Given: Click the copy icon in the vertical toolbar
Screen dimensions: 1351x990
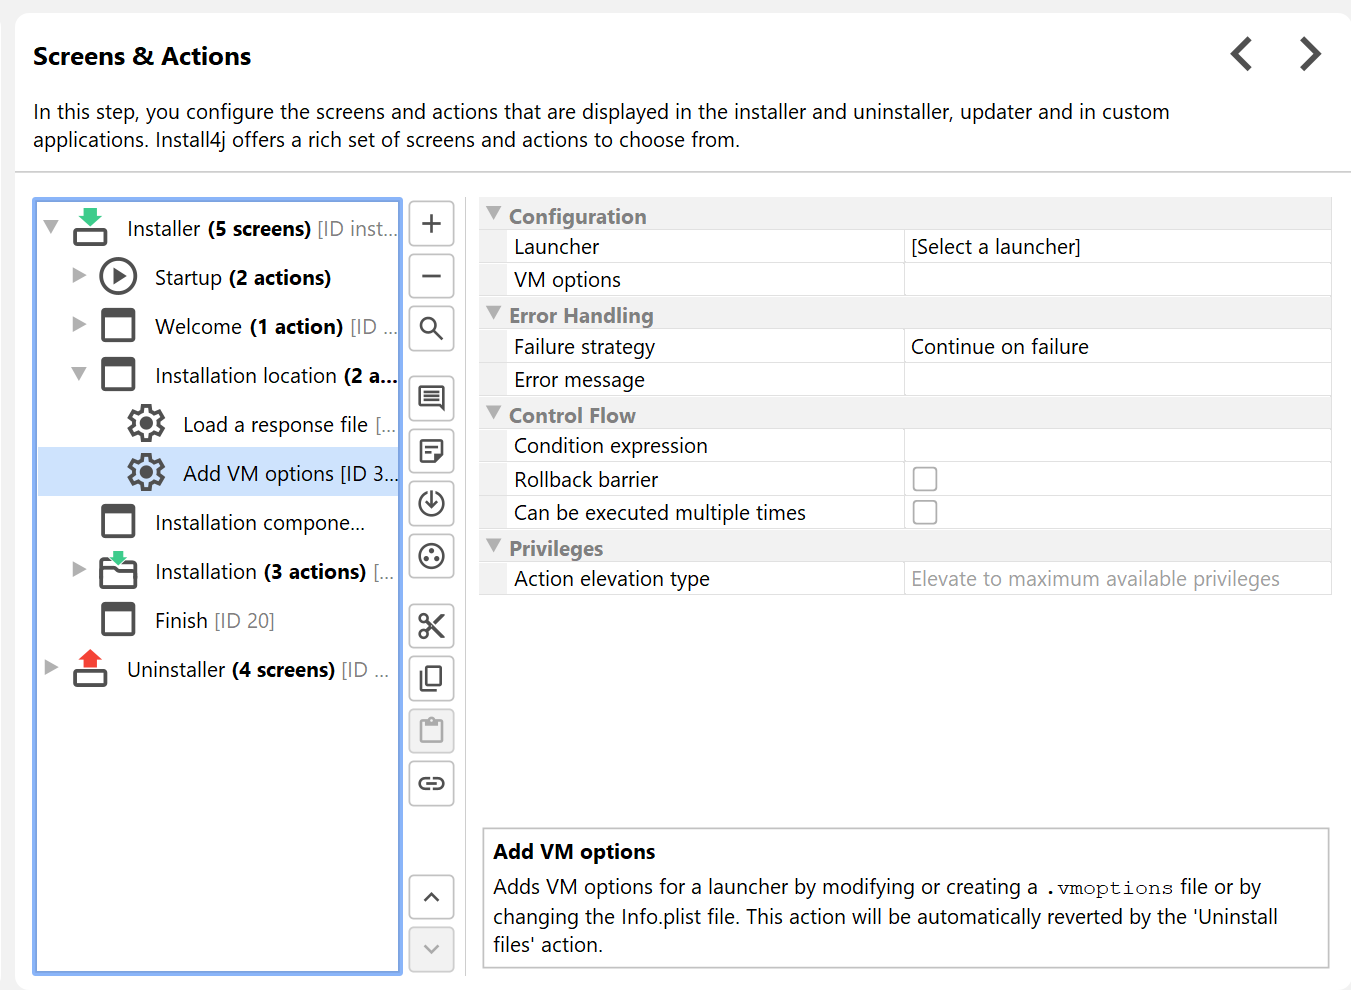Looking at the screenshot, I should coord(431,679).
